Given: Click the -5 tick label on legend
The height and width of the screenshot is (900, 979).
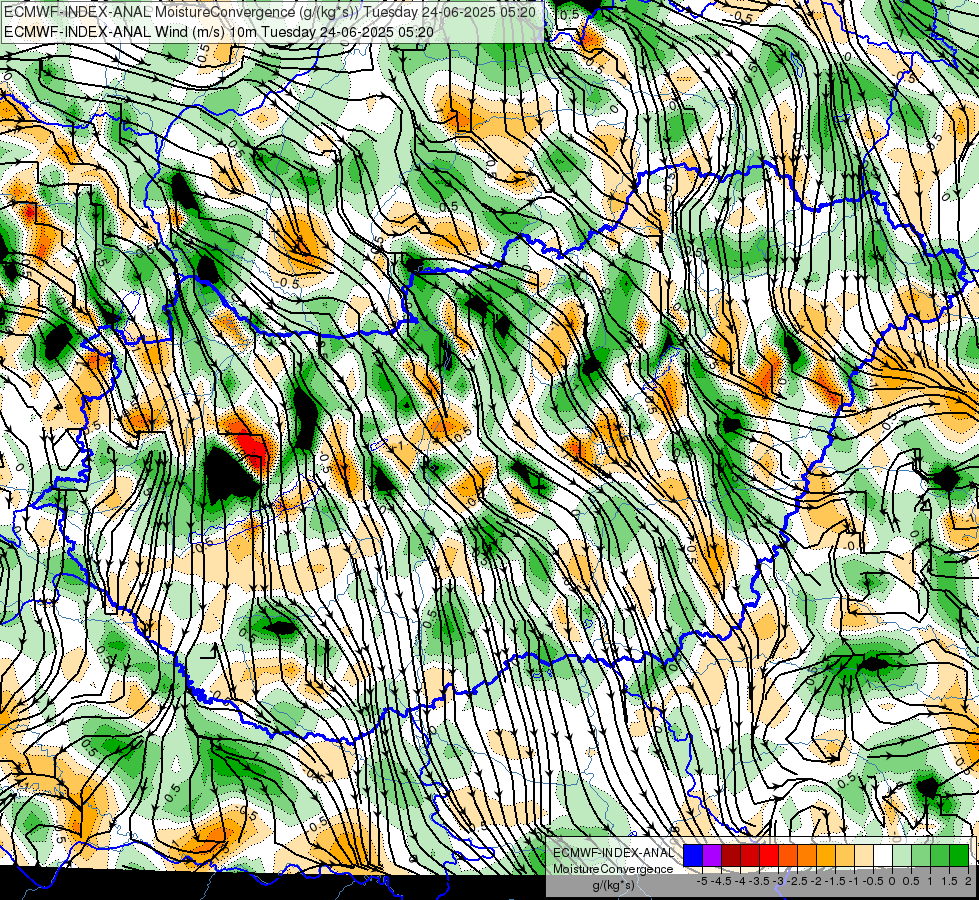Looking at the screenshot, I should (702, 881).
